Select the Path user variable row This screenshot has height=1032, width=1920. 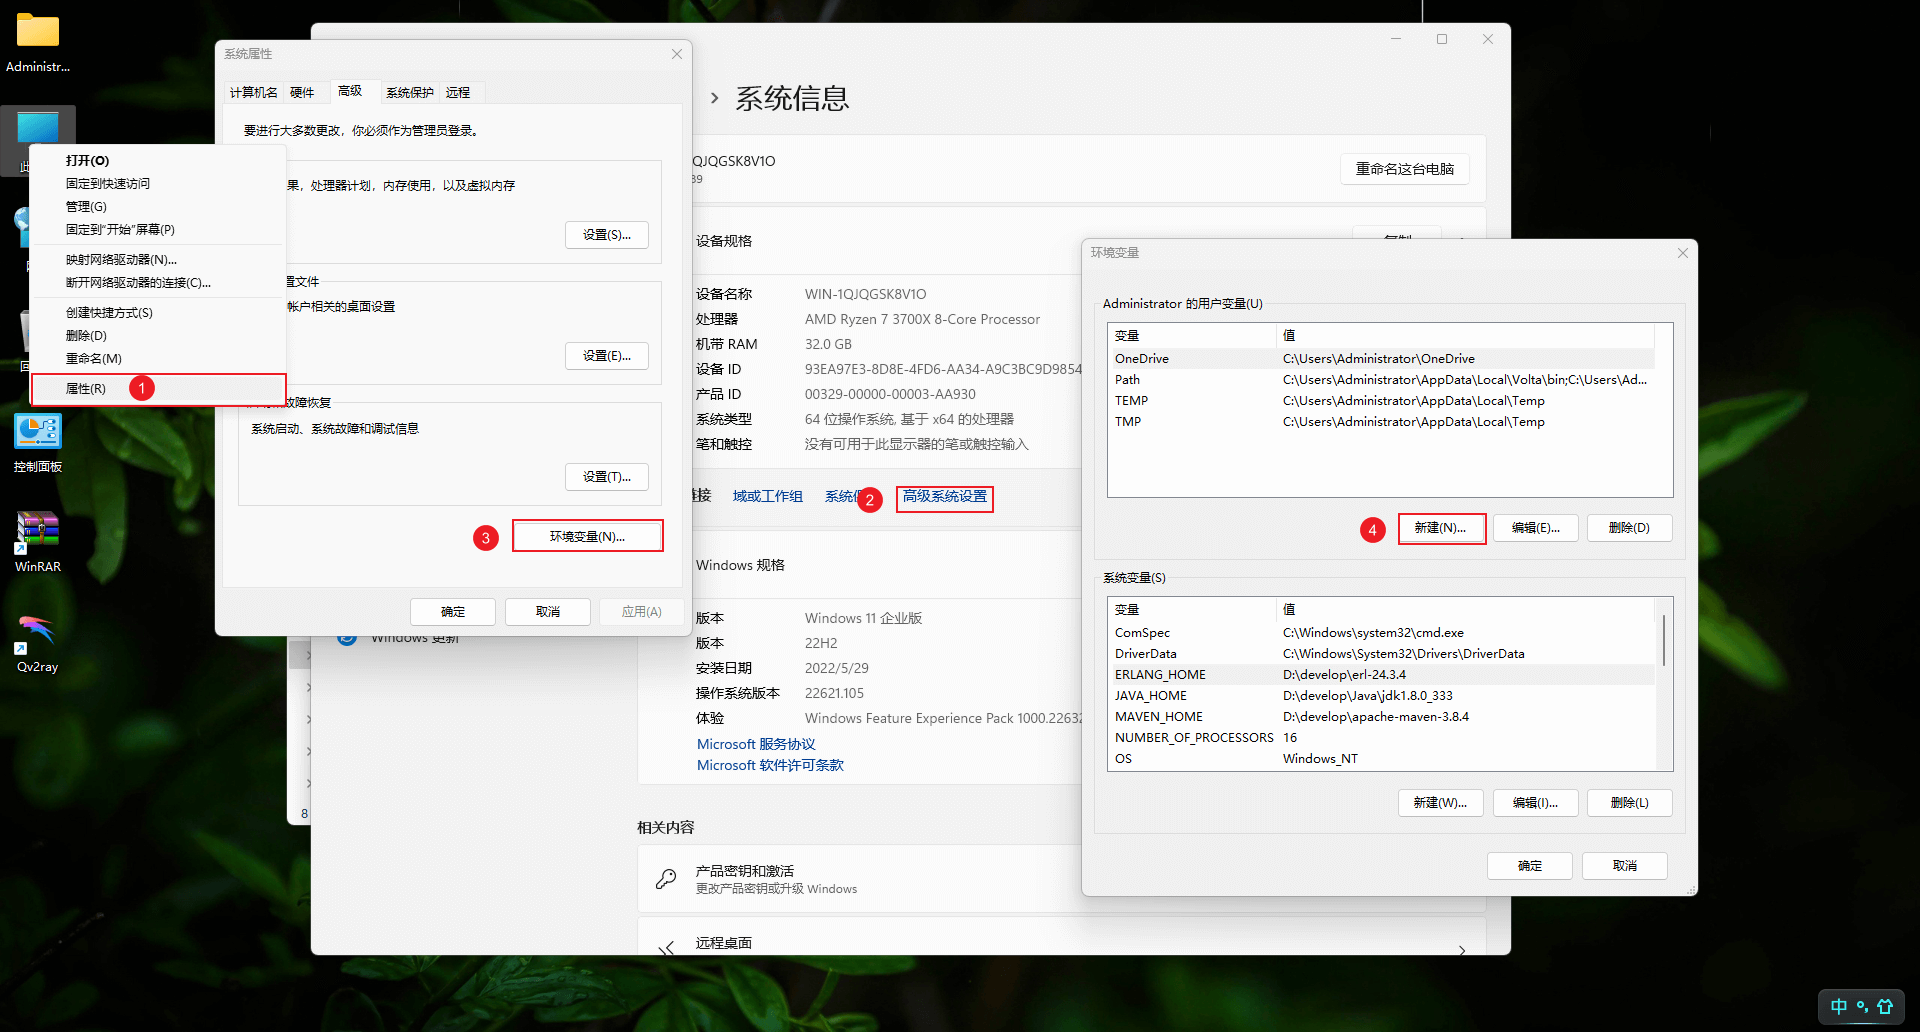tap(1381, 380)
